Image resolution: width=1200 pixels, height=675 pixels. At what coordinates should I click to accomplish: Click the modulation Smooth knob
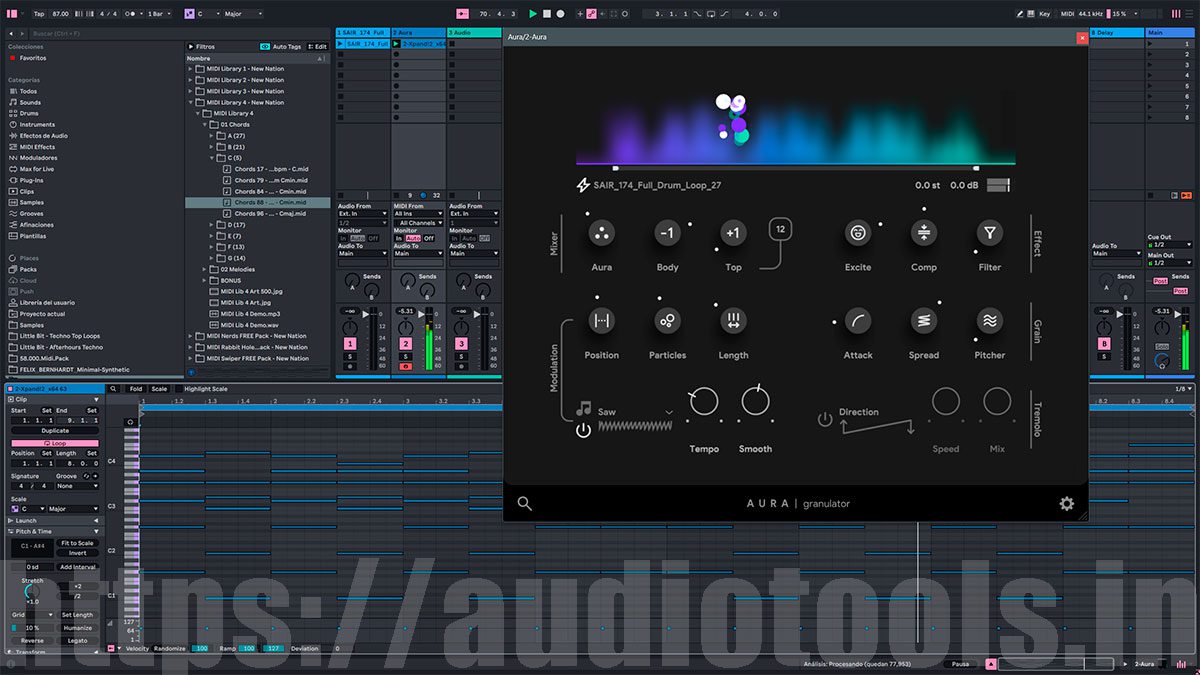(x=756, y=402)
